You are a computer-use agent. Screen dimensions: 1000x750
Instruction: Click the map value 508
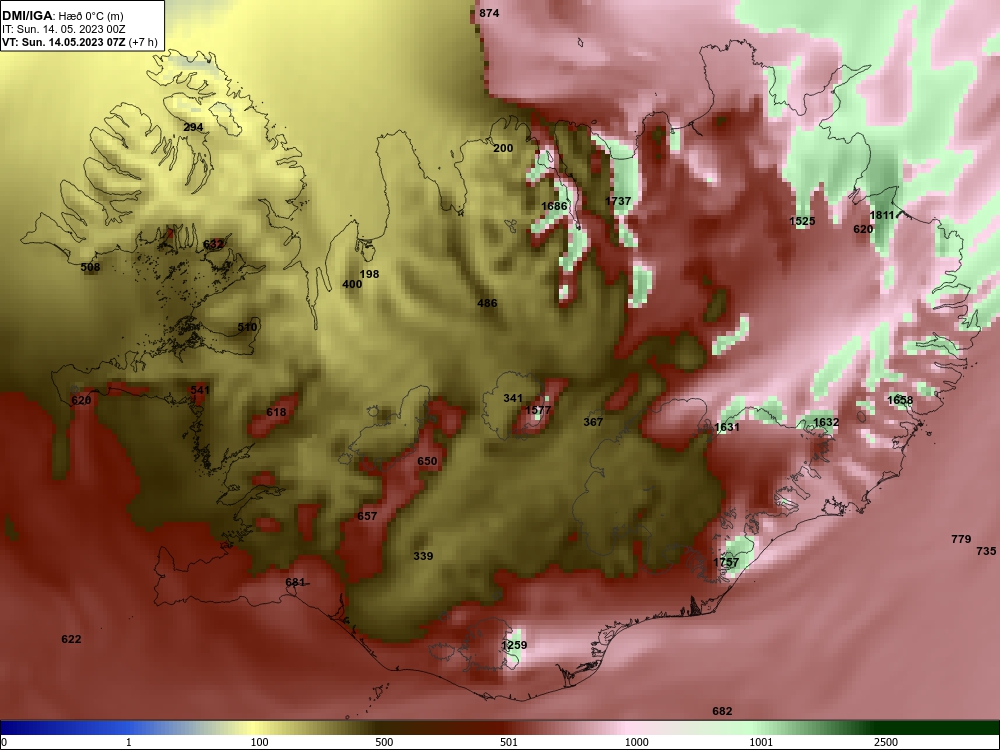[91, 267]
